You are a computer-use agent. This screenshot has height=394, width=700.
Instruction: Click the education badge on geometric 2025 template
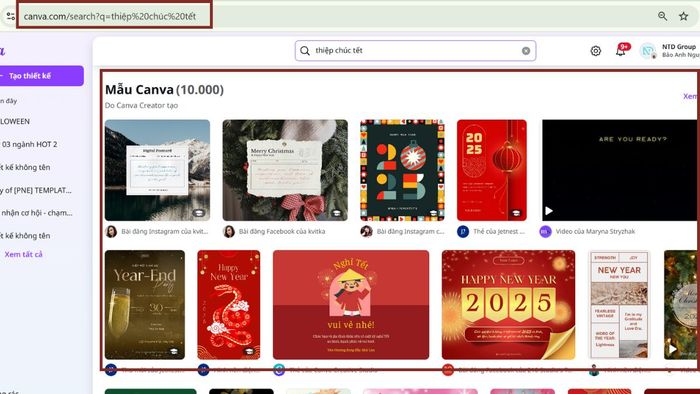click(x=434, y=213)
